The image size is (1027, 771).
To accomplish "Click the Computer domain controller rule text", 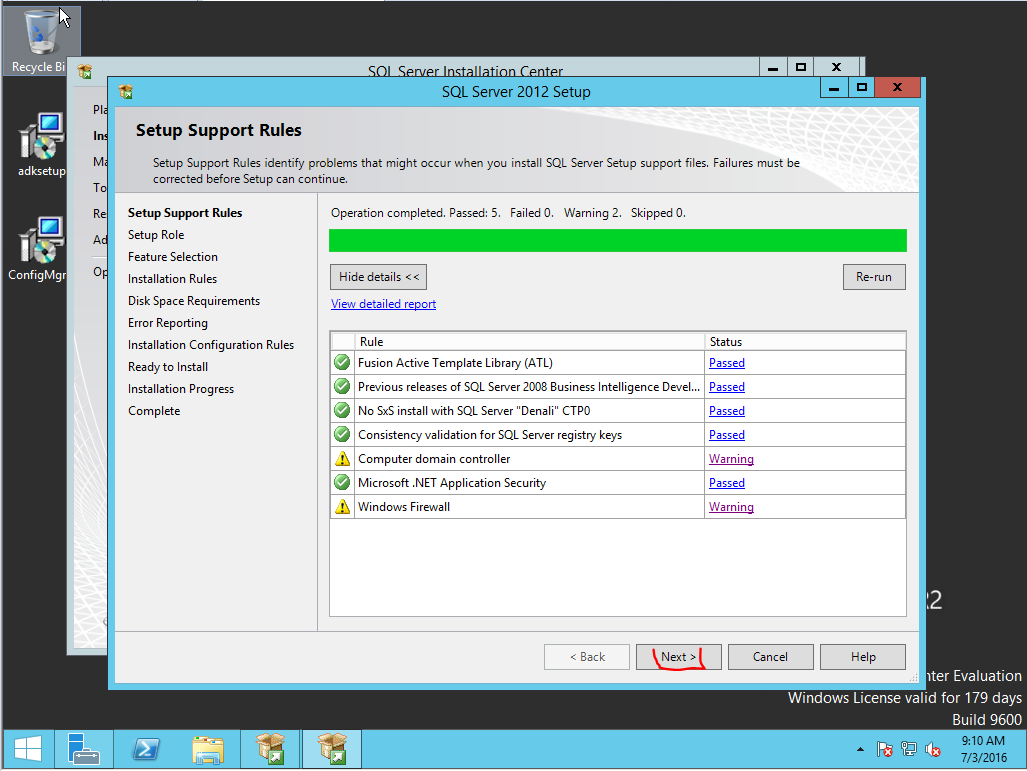I will coord(434,459).
